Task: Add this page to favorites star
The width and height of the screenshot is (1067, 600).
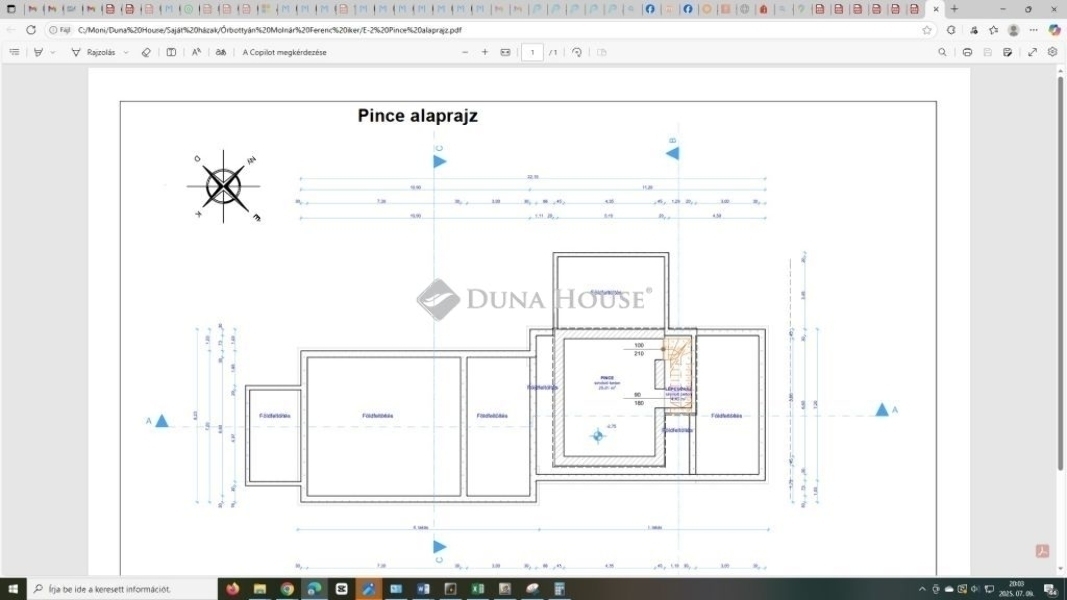Action: (927, 30)
